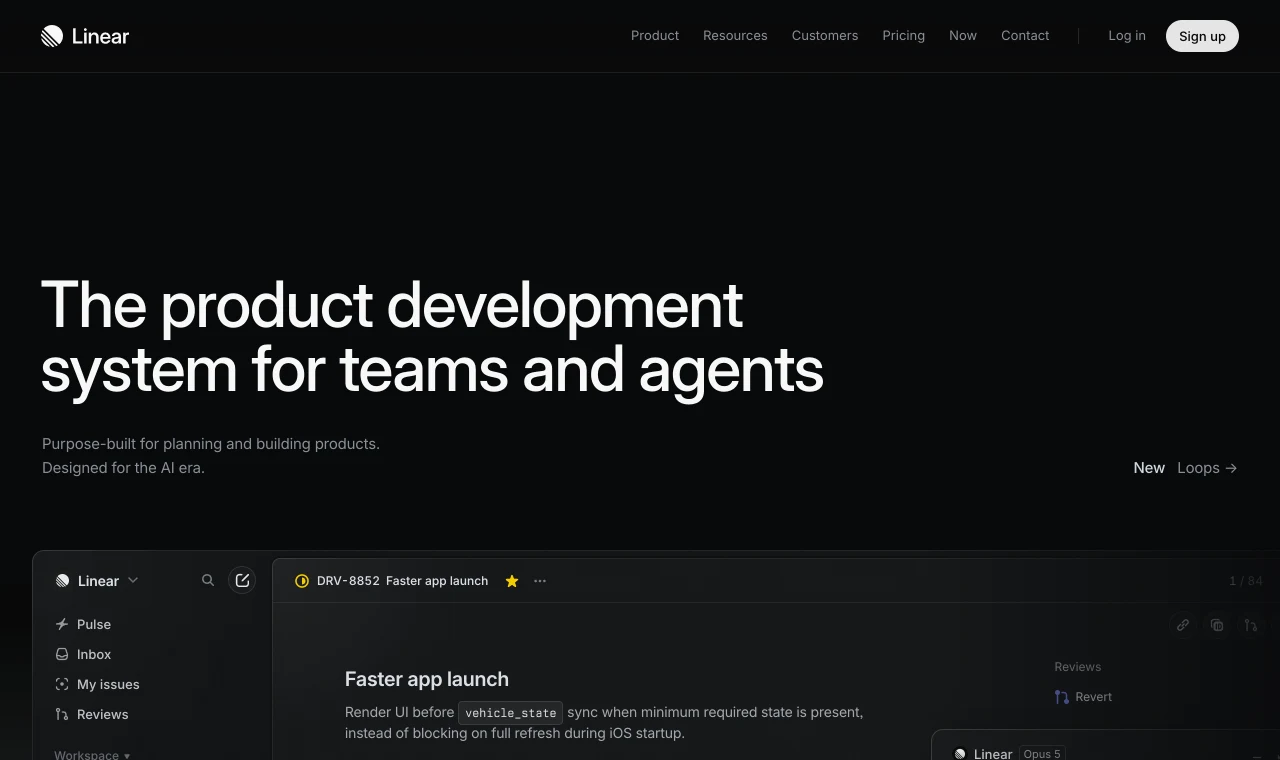Click the Contact nav link
Image resolution: width=1280 pixels, height=760 pixels.
click(1025, 36)
